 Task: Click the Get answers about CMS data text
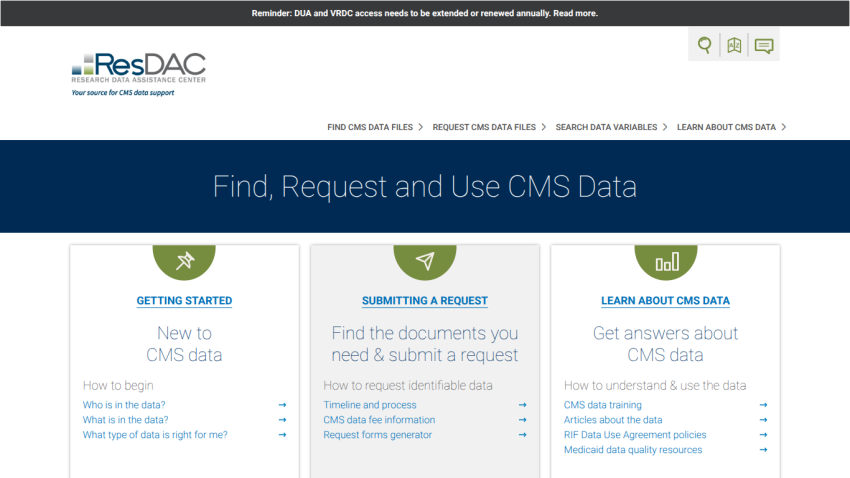click(x=666, y=344)
